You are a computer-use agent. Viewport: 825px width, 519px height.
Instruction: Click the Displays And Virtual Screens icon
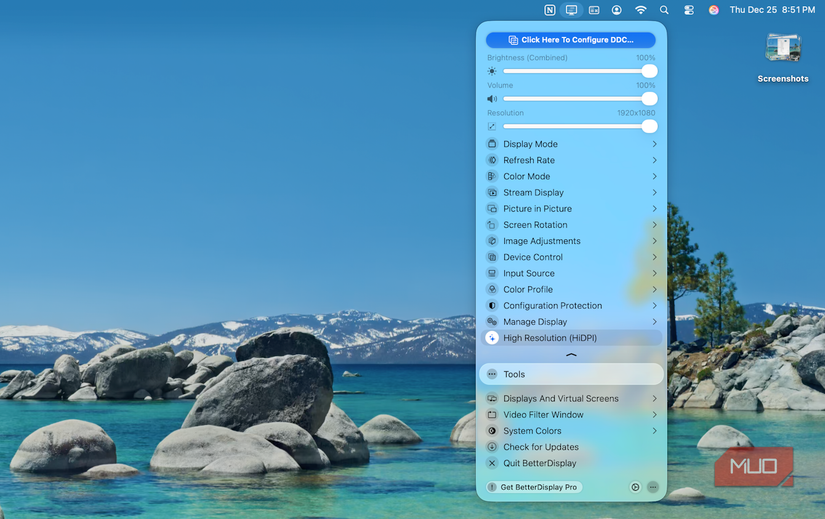[492, 398]
